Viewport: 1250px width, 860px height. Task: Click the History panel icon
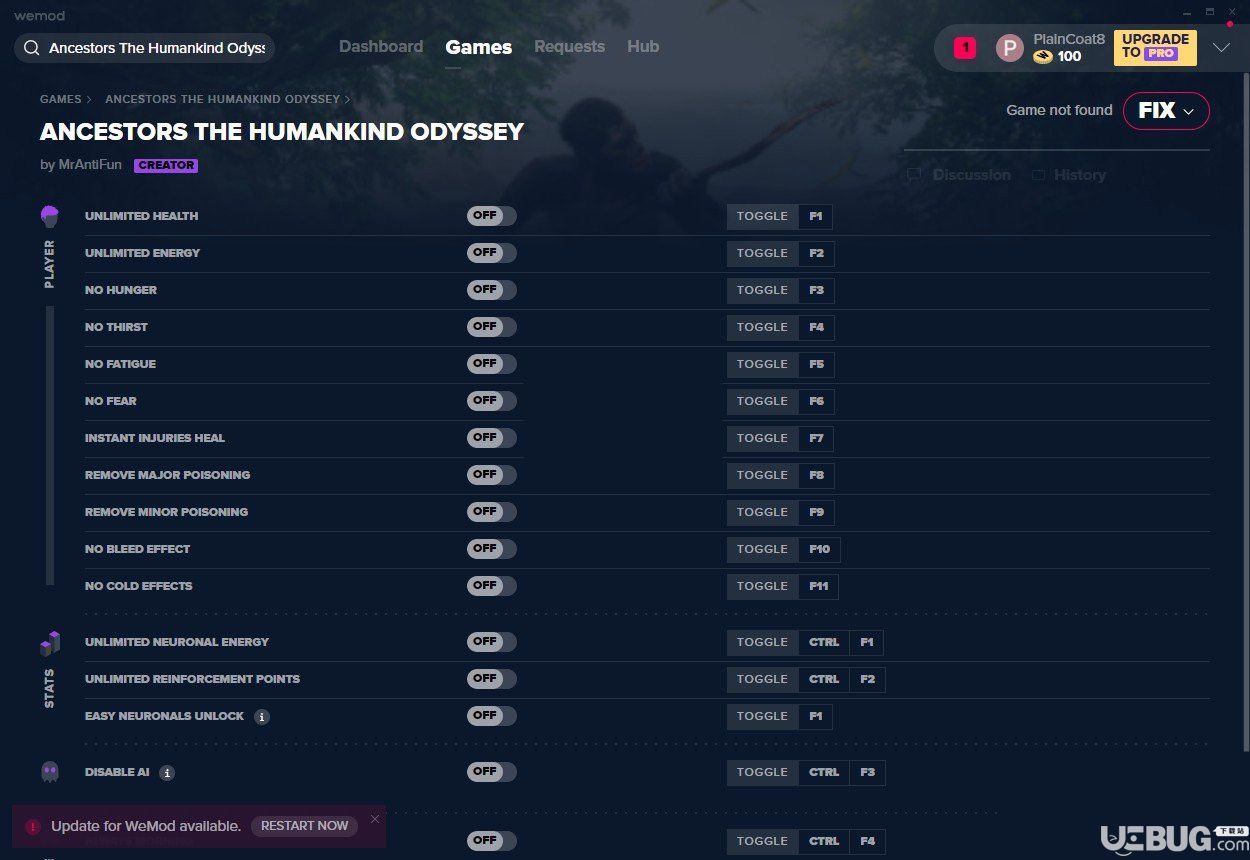click(1039, 175)
